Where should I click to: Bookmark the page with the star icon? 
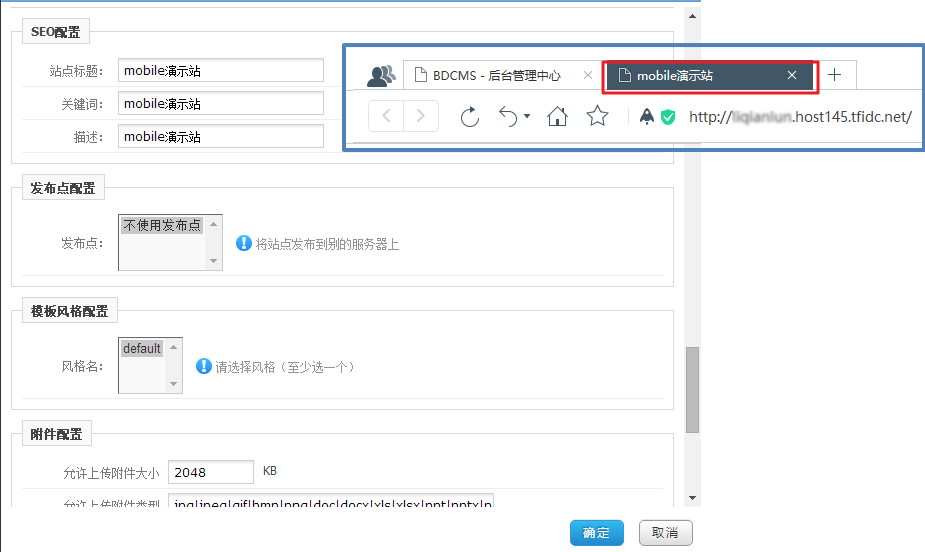(597, 116)
